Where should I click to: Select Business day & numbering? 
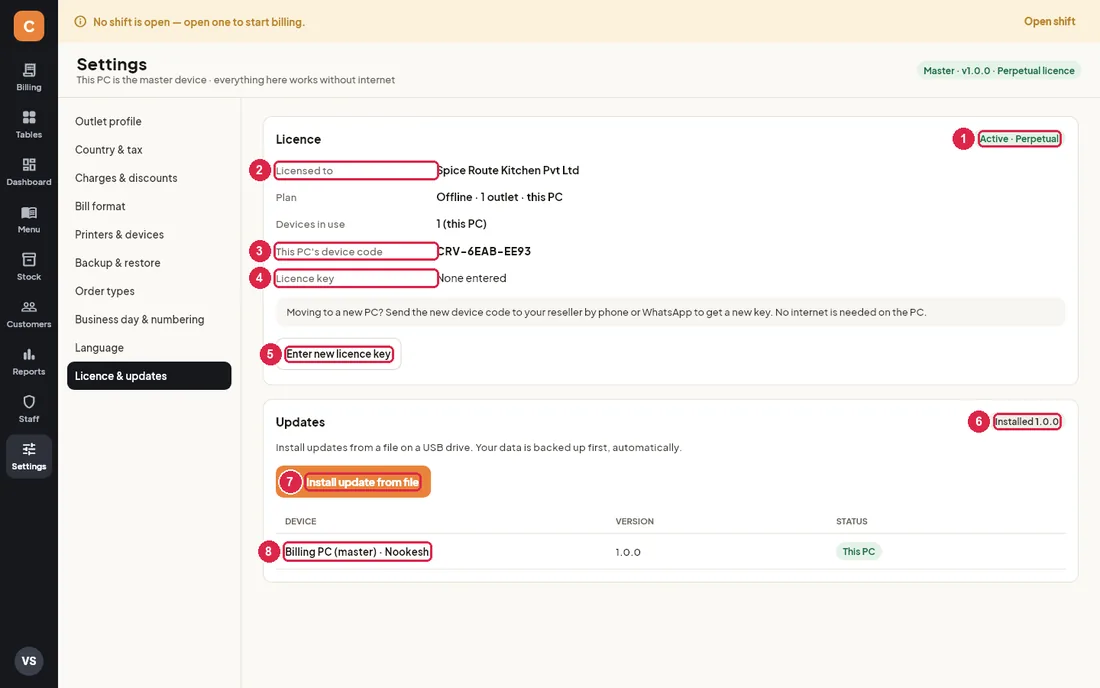pyautogui.click(x=149, y=319)
